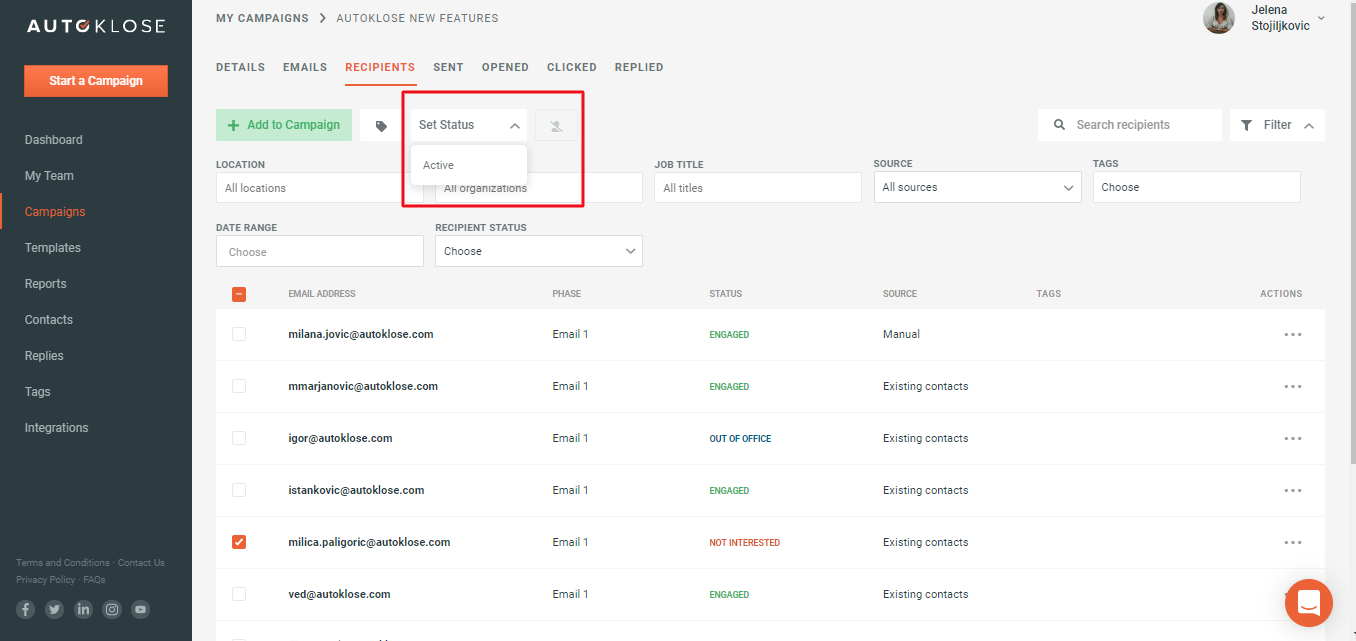
Task: Switch to the Details tab
Action: pyautogui.click(x=240, y=67)
